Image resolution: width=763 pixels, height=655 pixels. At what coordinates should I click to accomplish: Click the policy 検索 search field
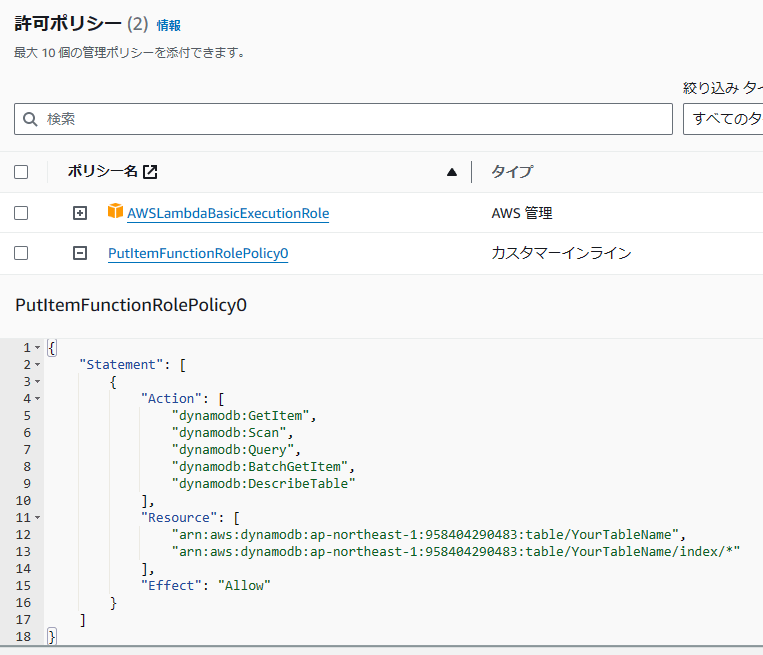pos(350,119)
